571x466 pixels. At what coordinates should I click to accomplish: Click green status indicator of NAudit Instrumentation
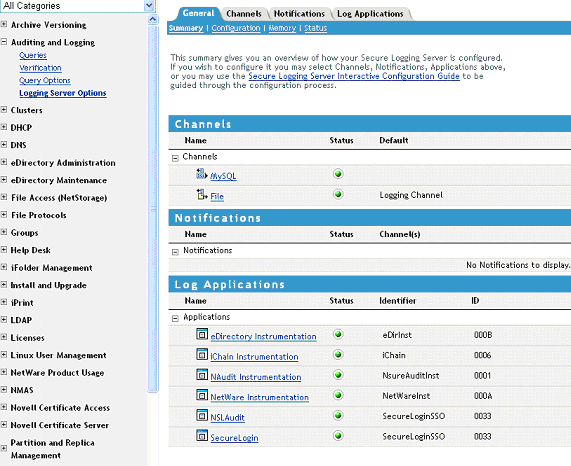pos(338,375)
